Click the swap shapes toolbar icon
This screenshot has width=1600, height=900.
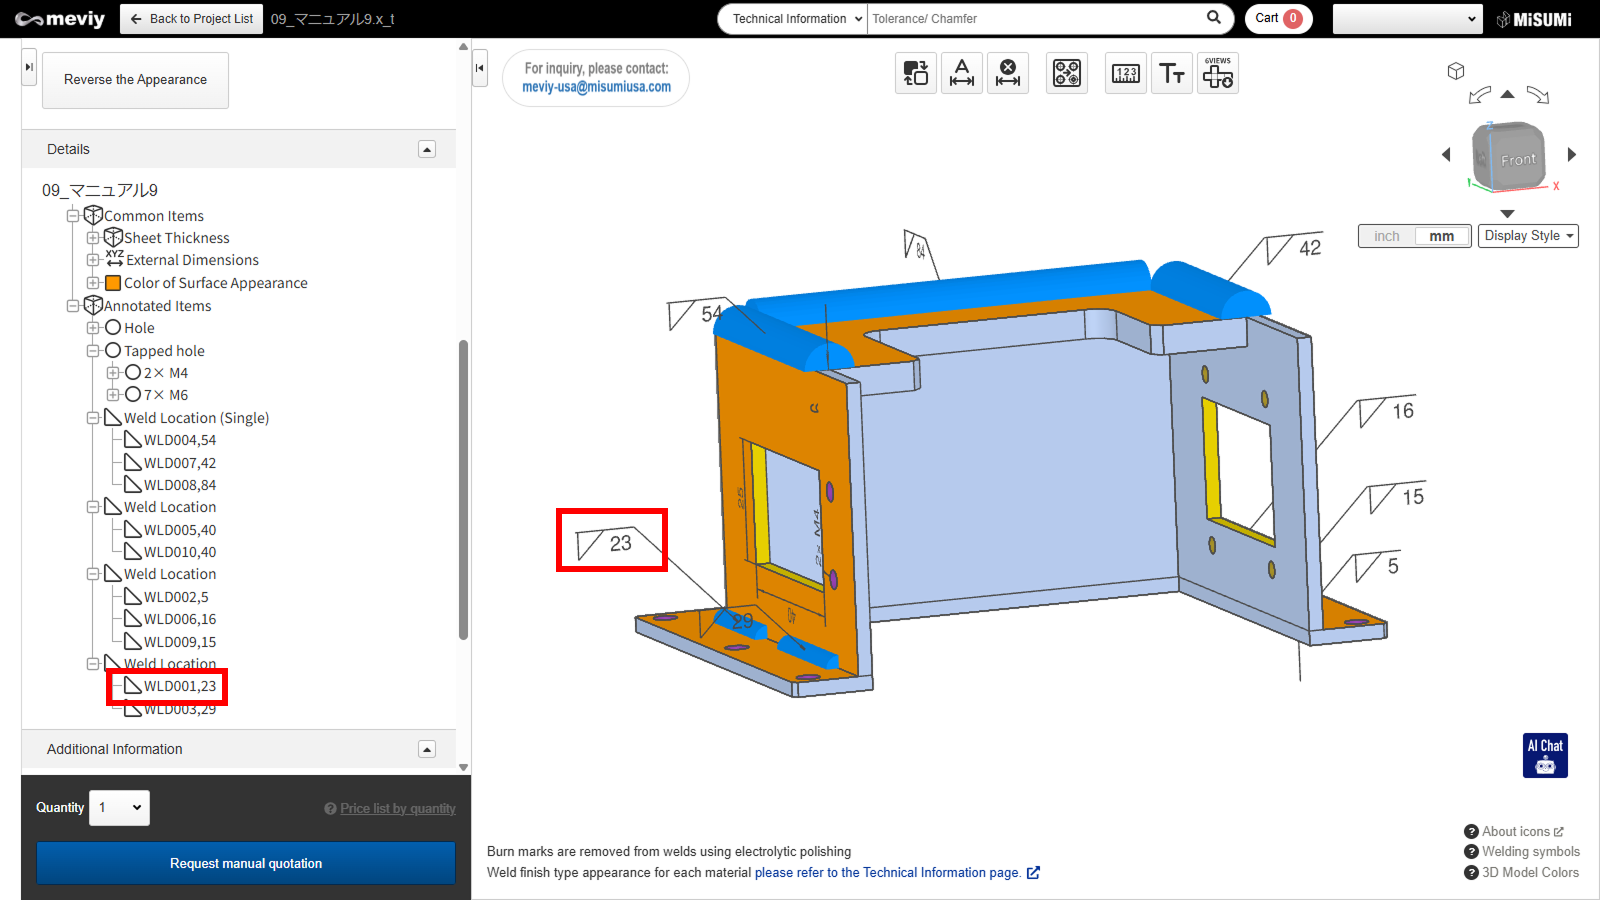916,73
